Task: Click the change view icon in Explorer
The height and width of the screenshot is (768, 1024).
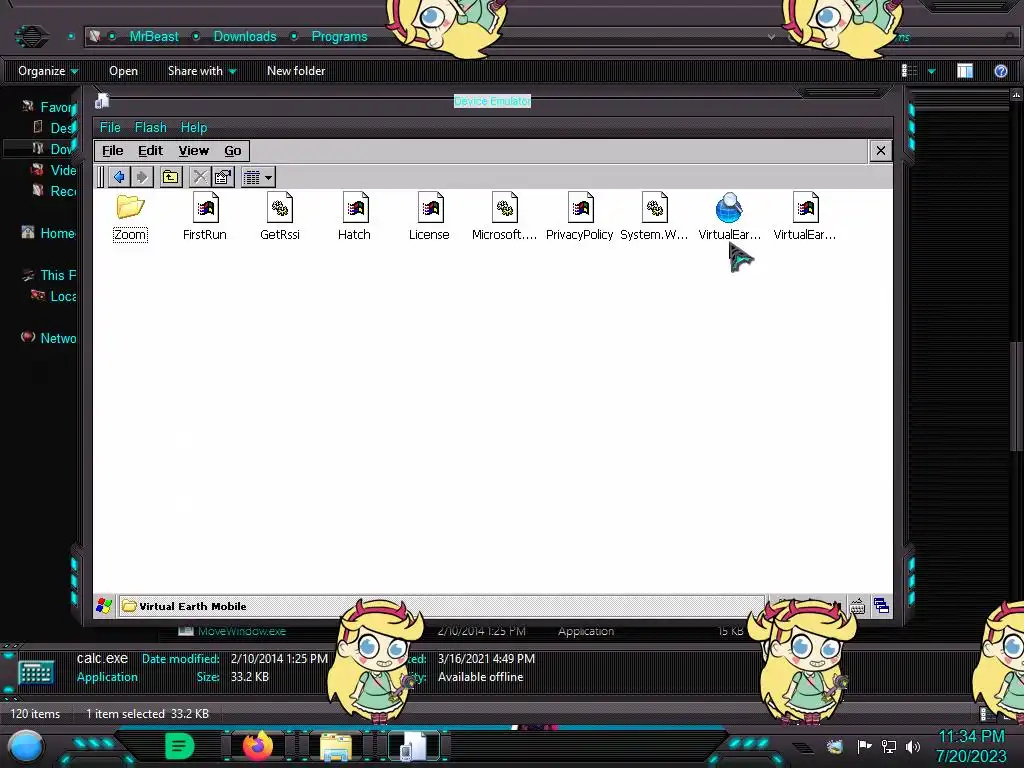Action: pos(909,71)
